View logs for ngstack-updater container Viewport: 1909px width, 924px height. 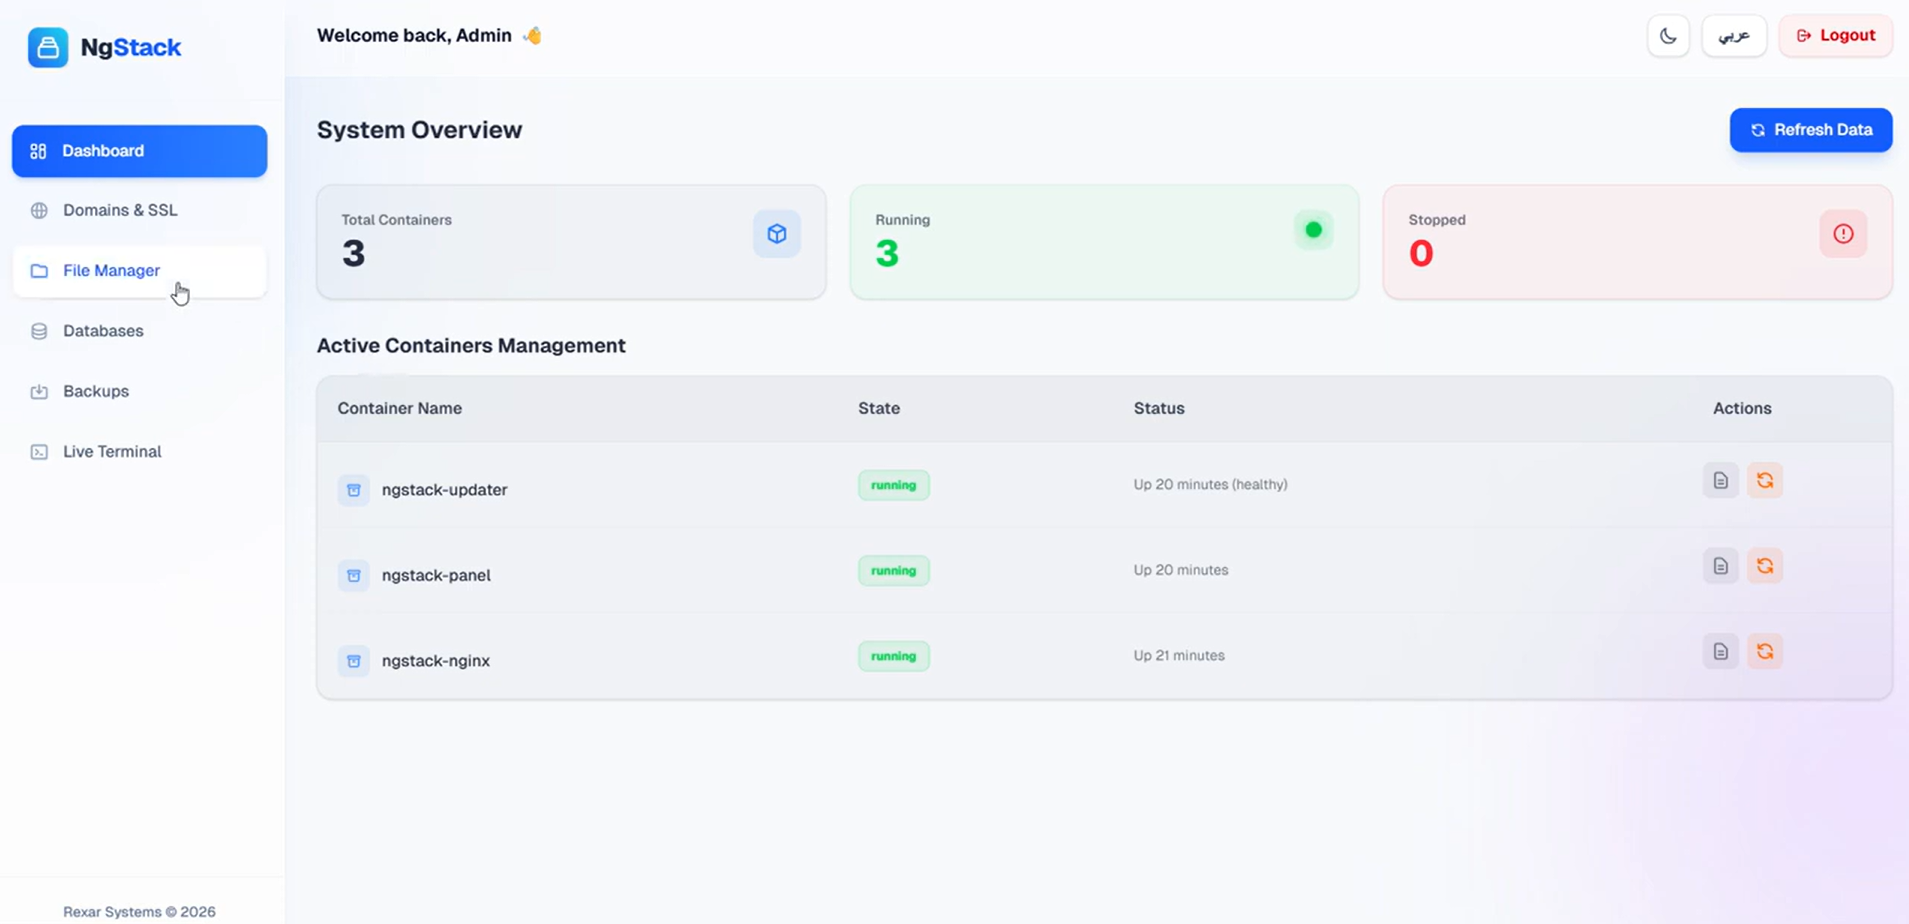pos(1720,481)
